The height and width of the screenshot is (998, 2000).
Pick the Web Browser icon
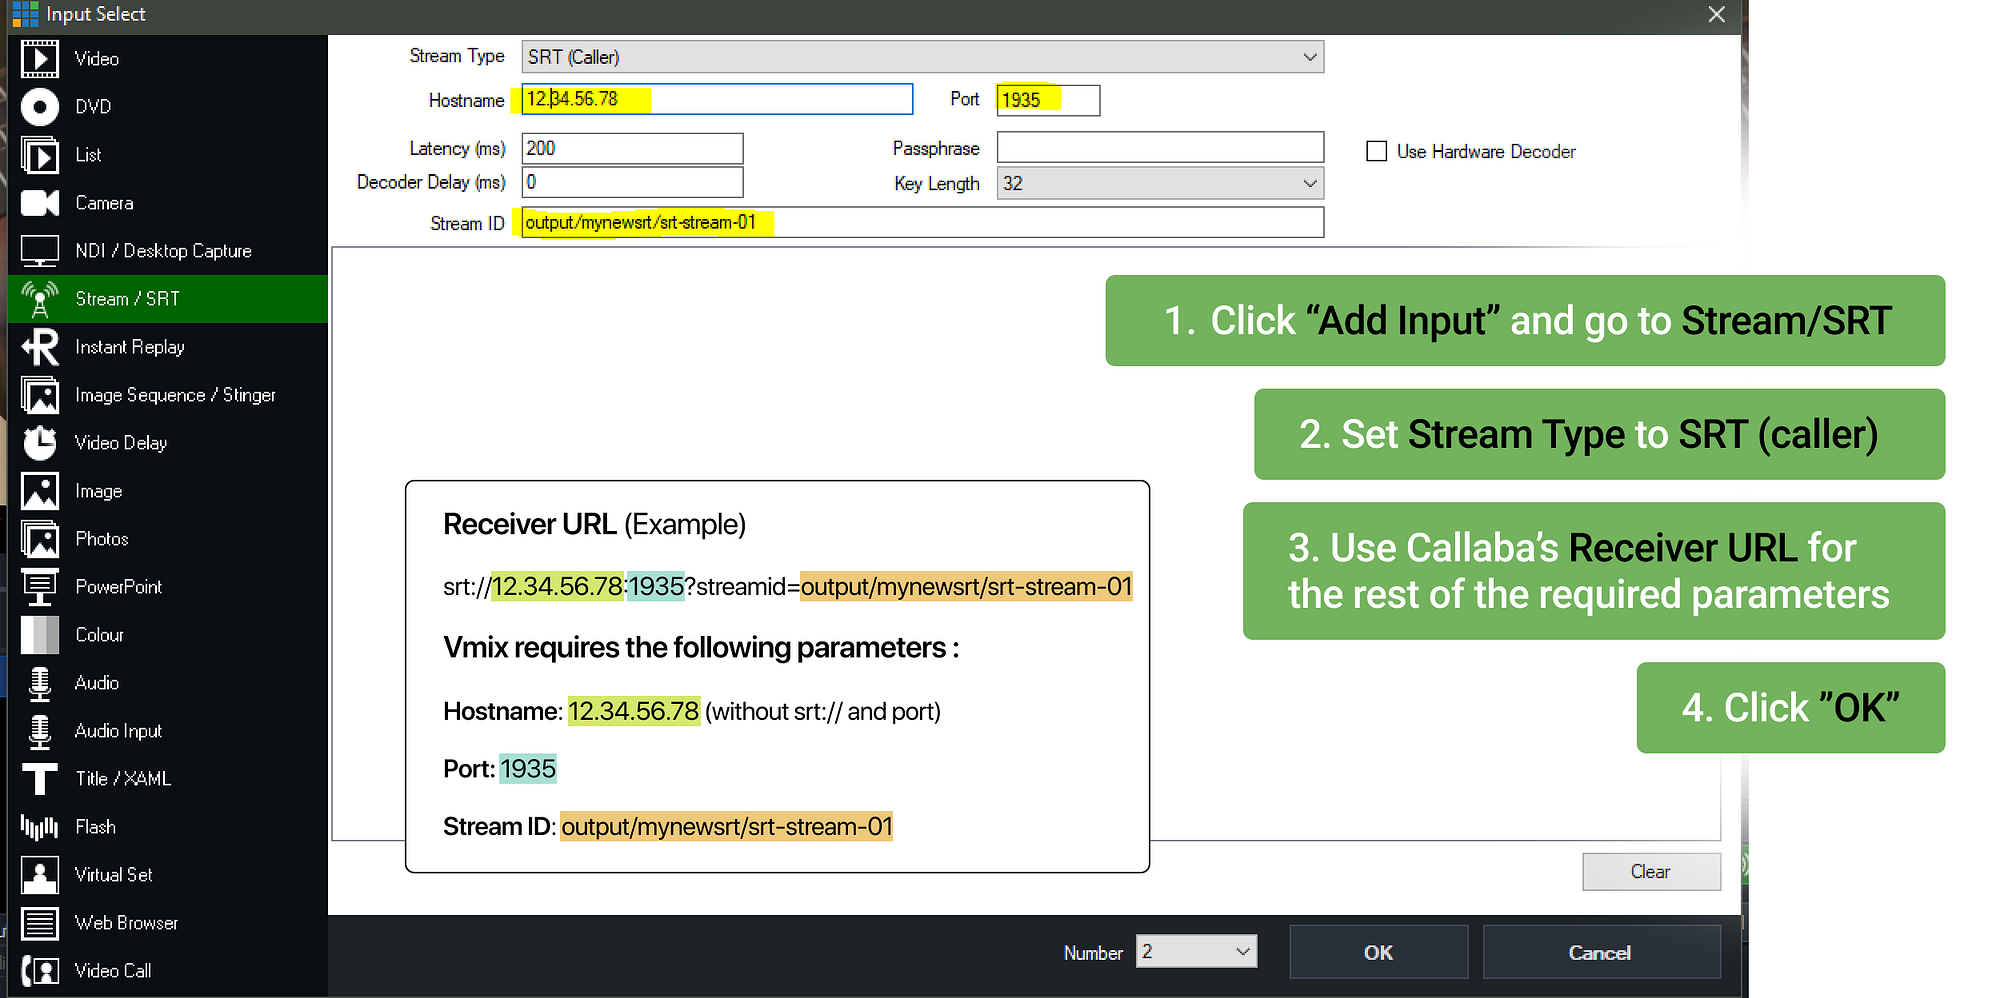click(40, 922)
